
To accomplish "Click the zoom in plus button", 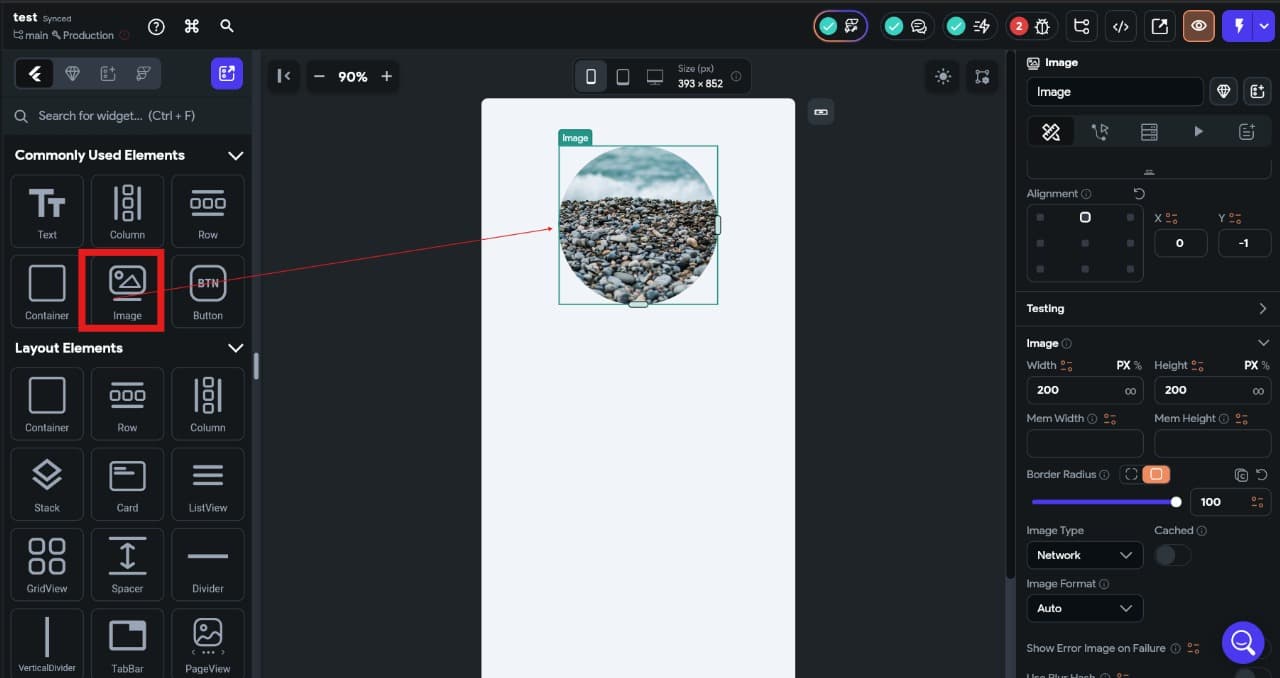I will click(x=386, y=77).
